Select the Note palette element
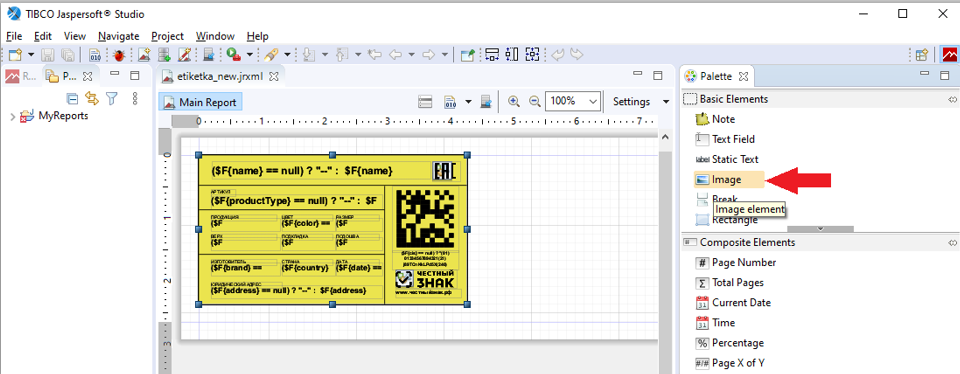 [x=716, y=119]
